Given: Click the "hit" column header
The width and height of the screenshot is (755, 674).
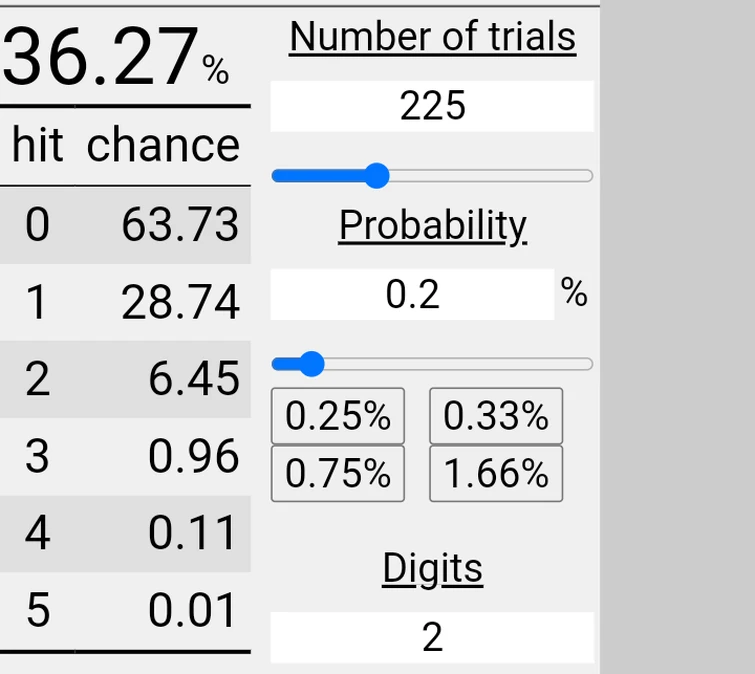Looking at the screenshot, I should point(37,146).
